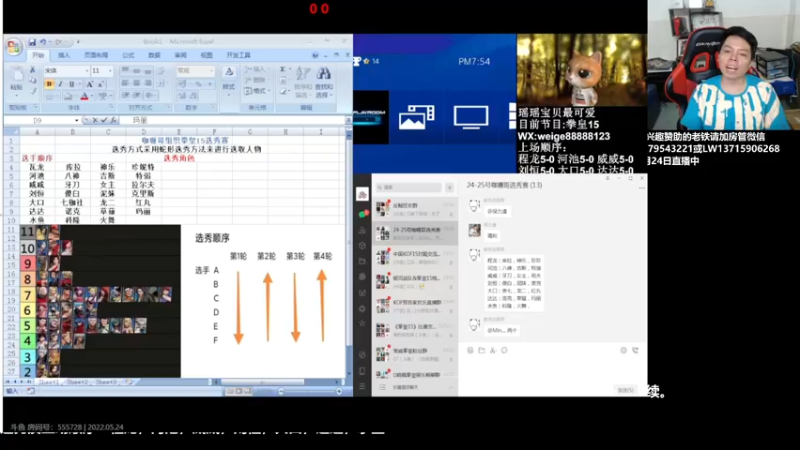This screenshot has width=800, height=450.
Task: Zoom in with Excel's plus button
Action: (x=339, y=391)
